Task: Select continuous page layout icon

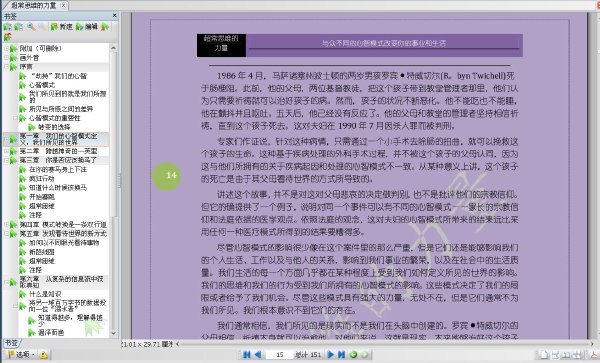Action: coord(555,355)
